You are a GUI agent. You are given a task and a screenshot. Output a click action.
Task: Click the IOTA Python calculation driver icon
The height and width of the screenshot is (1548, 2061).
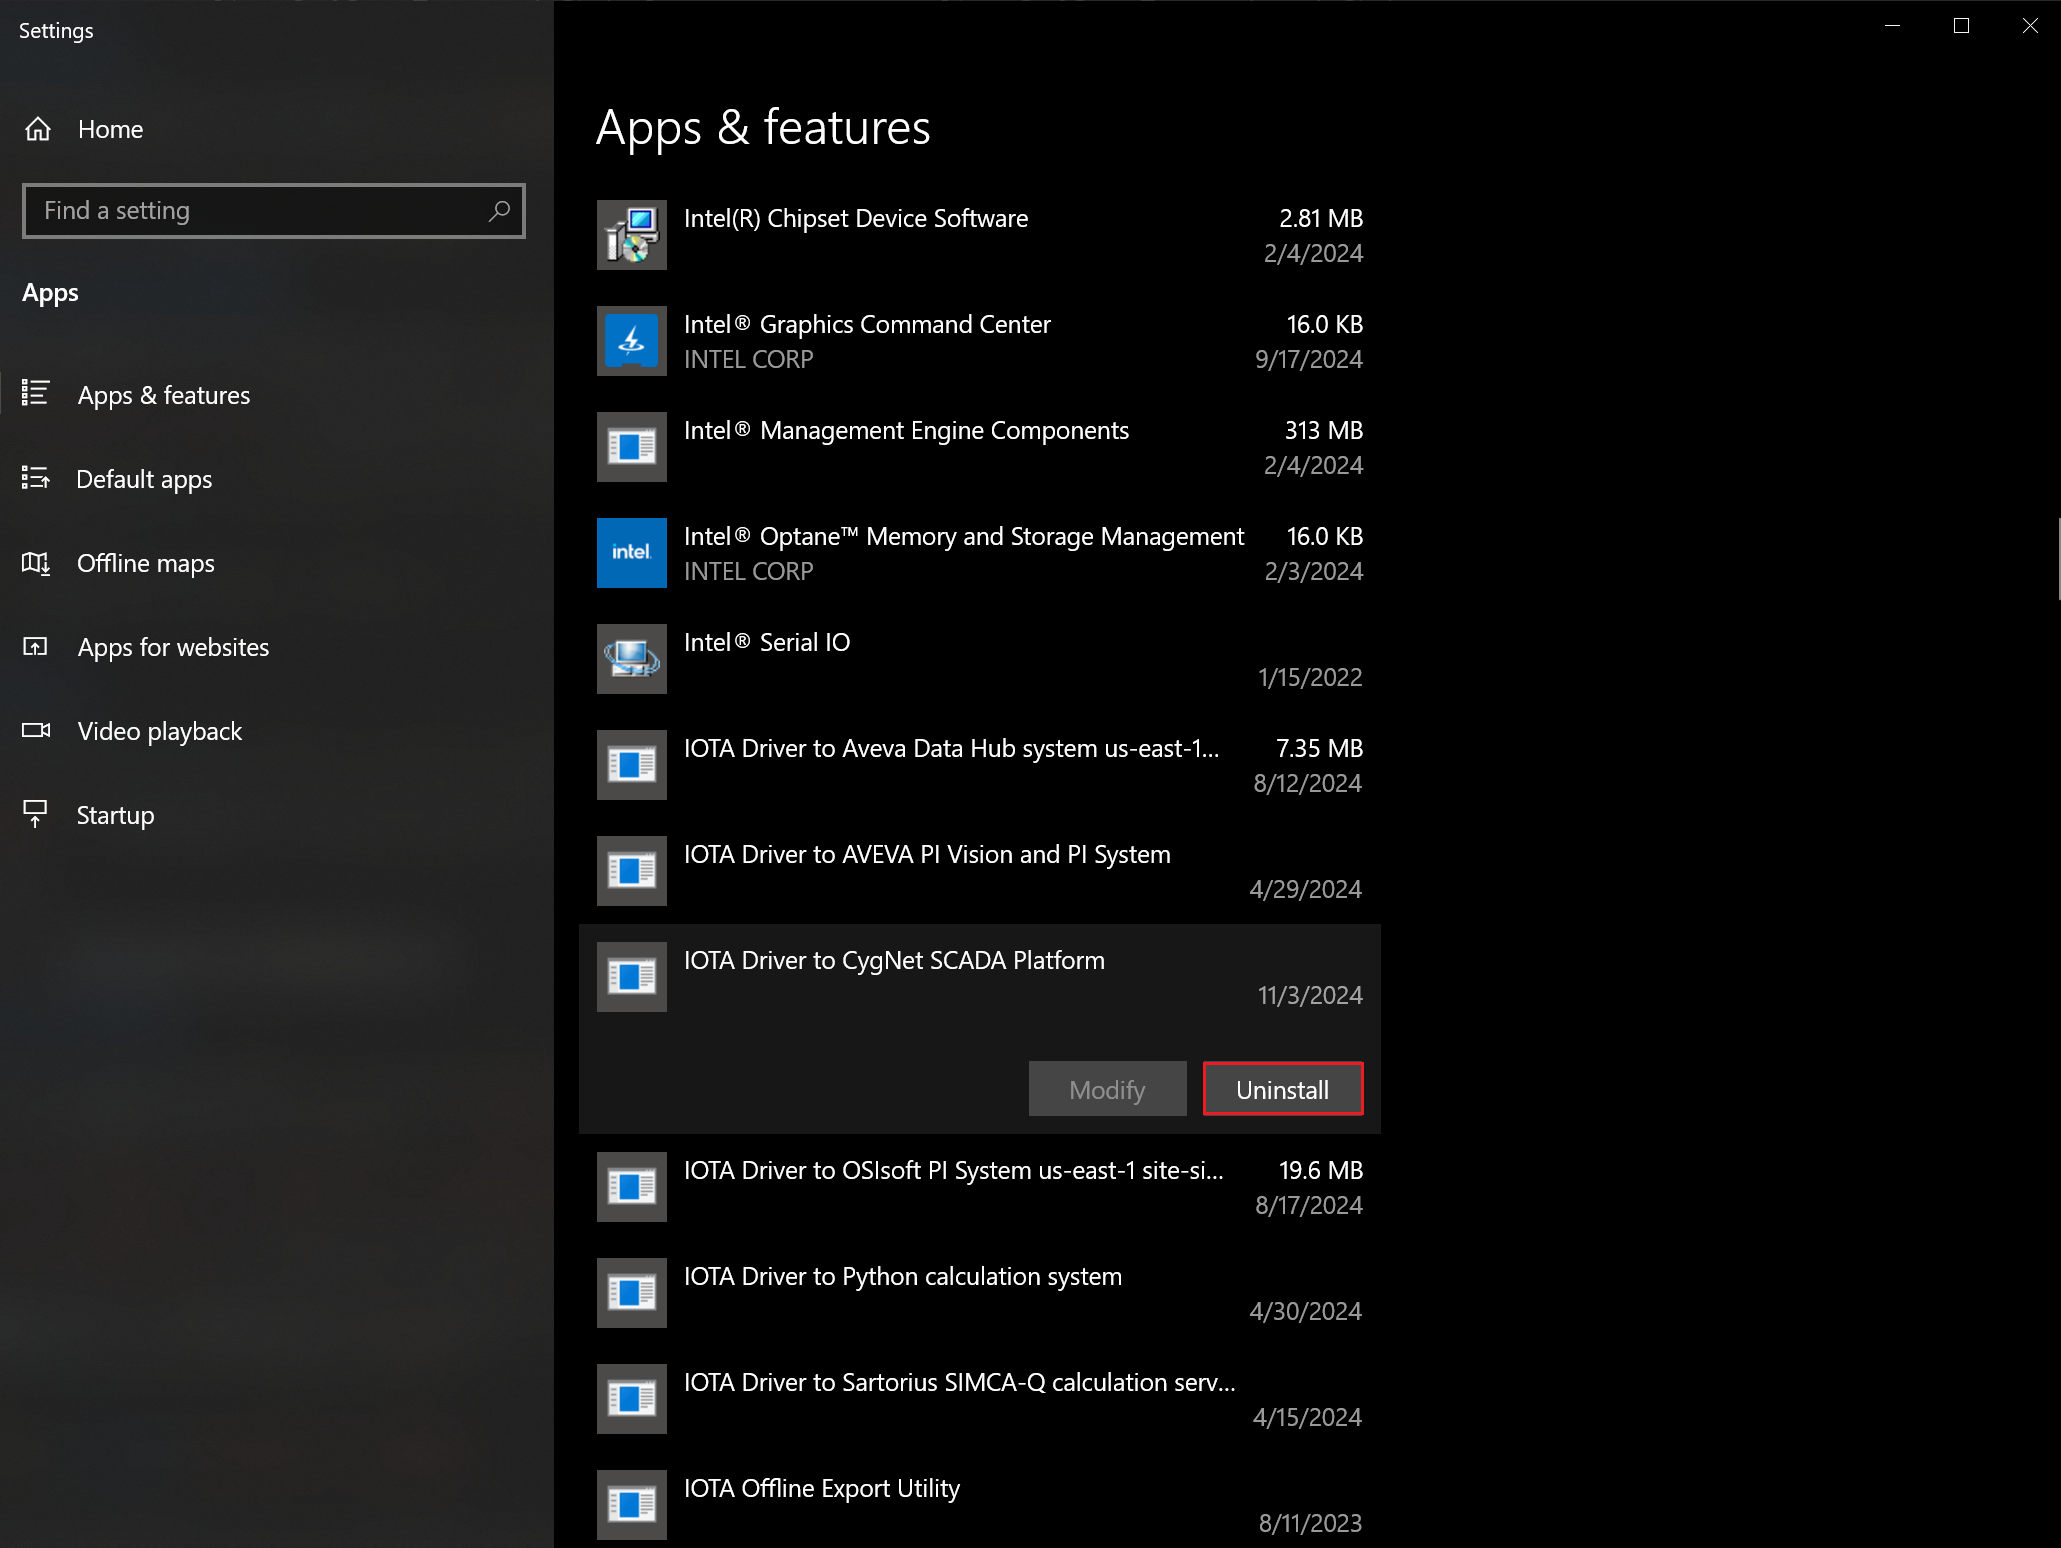(632, 1293)
